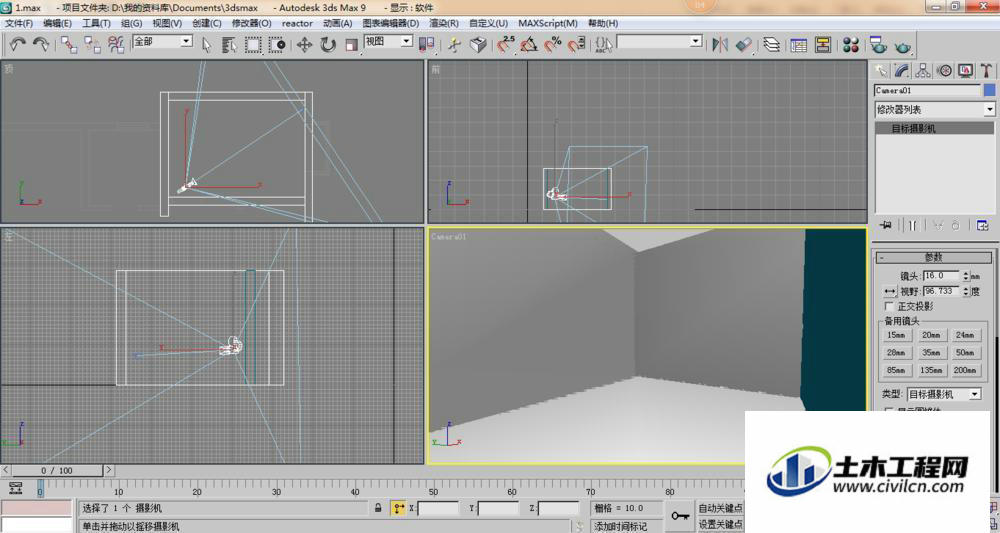Image resolution: width=1000 pixels, height=533 pixels.
Task: Open 工具(T) menu
Action: 96,23
